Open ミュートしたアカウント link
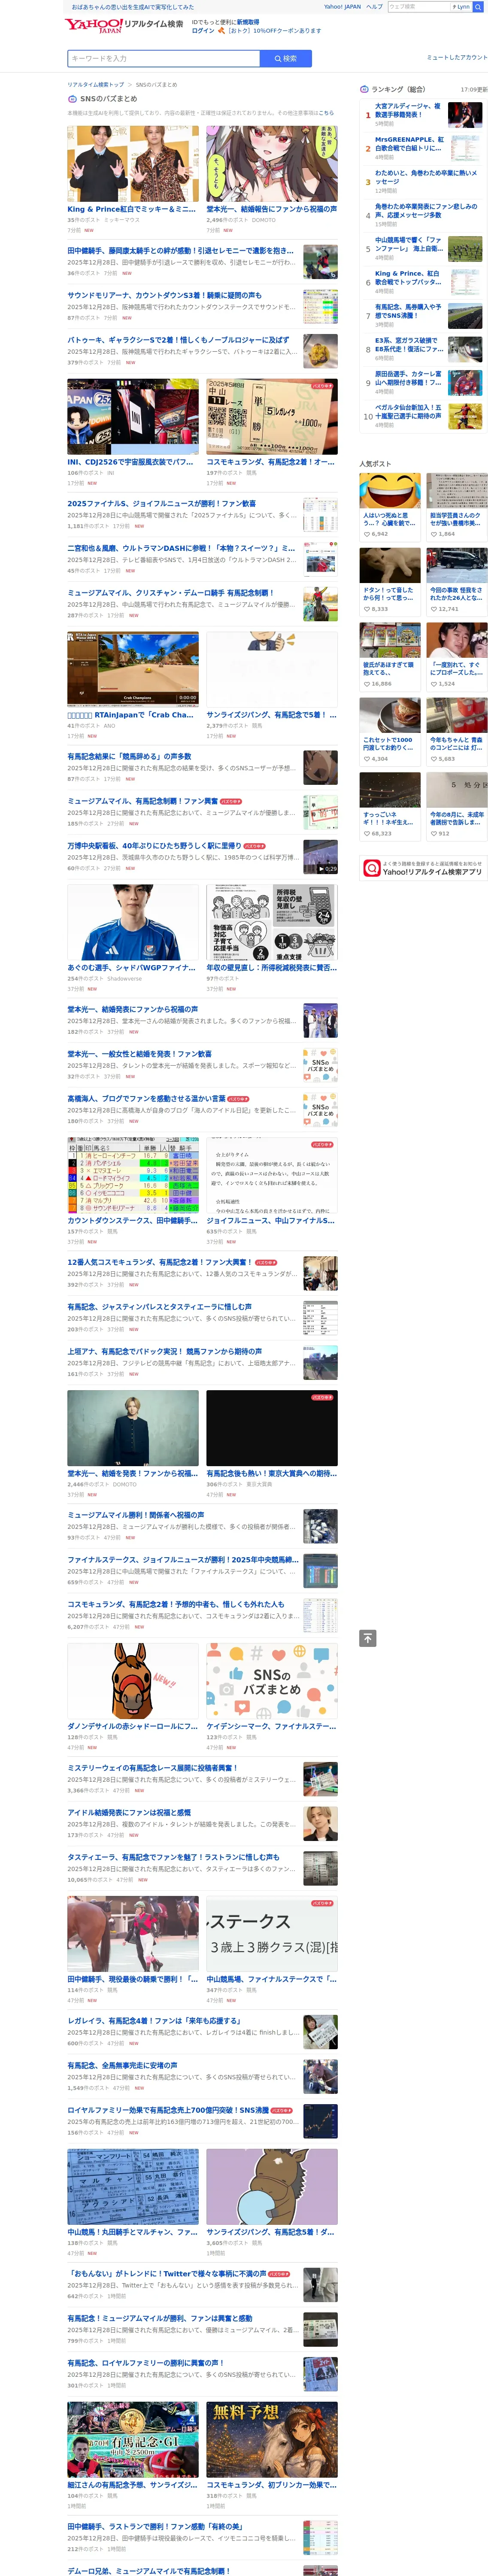 (457, 58)
